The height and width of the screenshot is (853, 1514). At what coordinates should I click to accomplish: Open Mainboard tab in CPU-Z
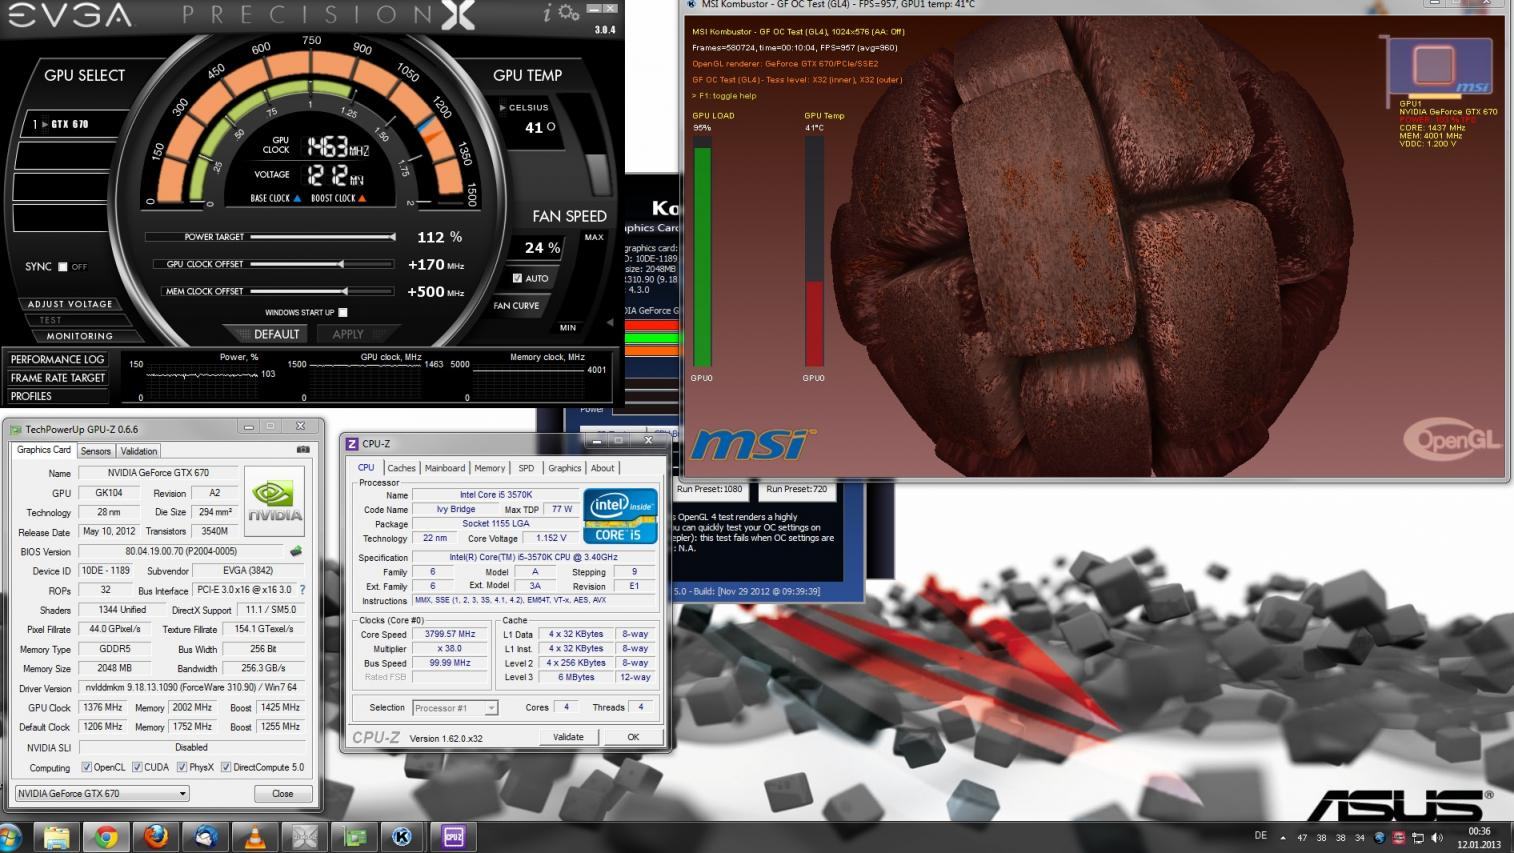coord(445,468)
